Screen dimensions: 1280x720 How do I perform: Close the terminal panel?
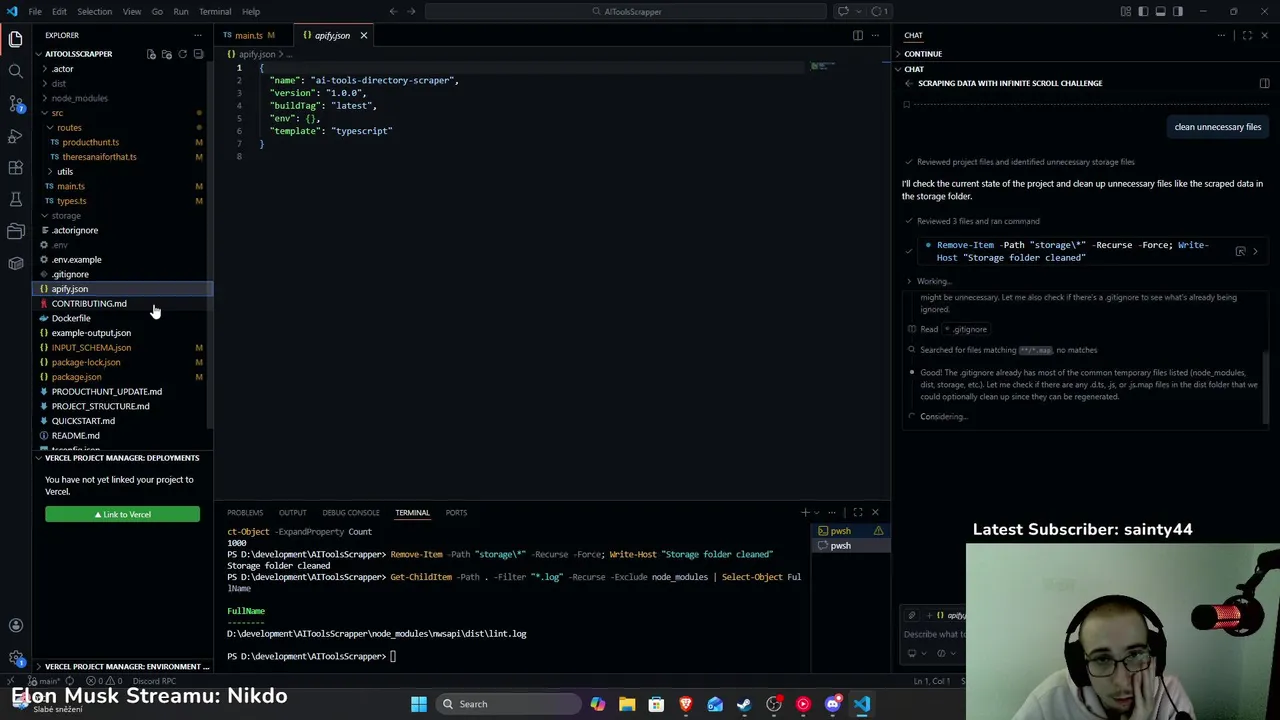[875, 512]
